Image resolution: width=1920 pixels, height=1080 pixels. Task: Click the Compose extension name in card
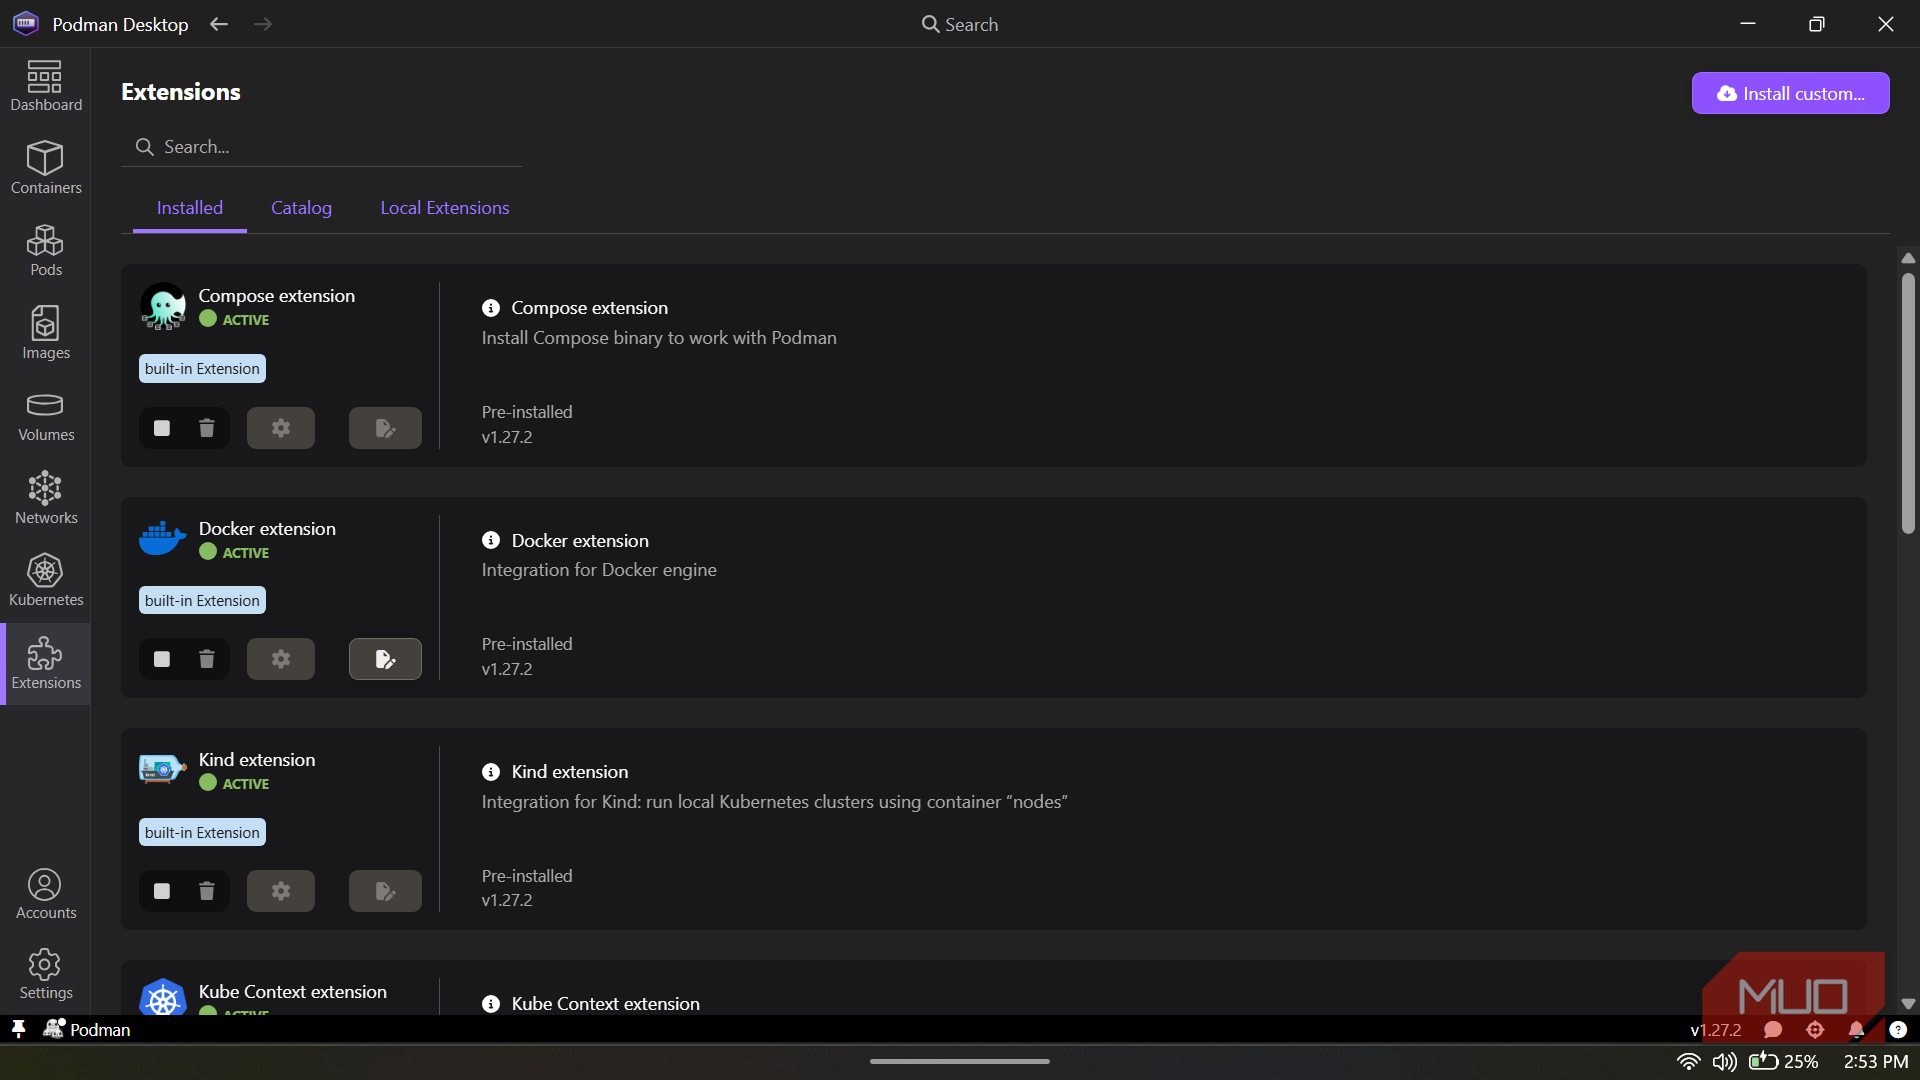277,296
